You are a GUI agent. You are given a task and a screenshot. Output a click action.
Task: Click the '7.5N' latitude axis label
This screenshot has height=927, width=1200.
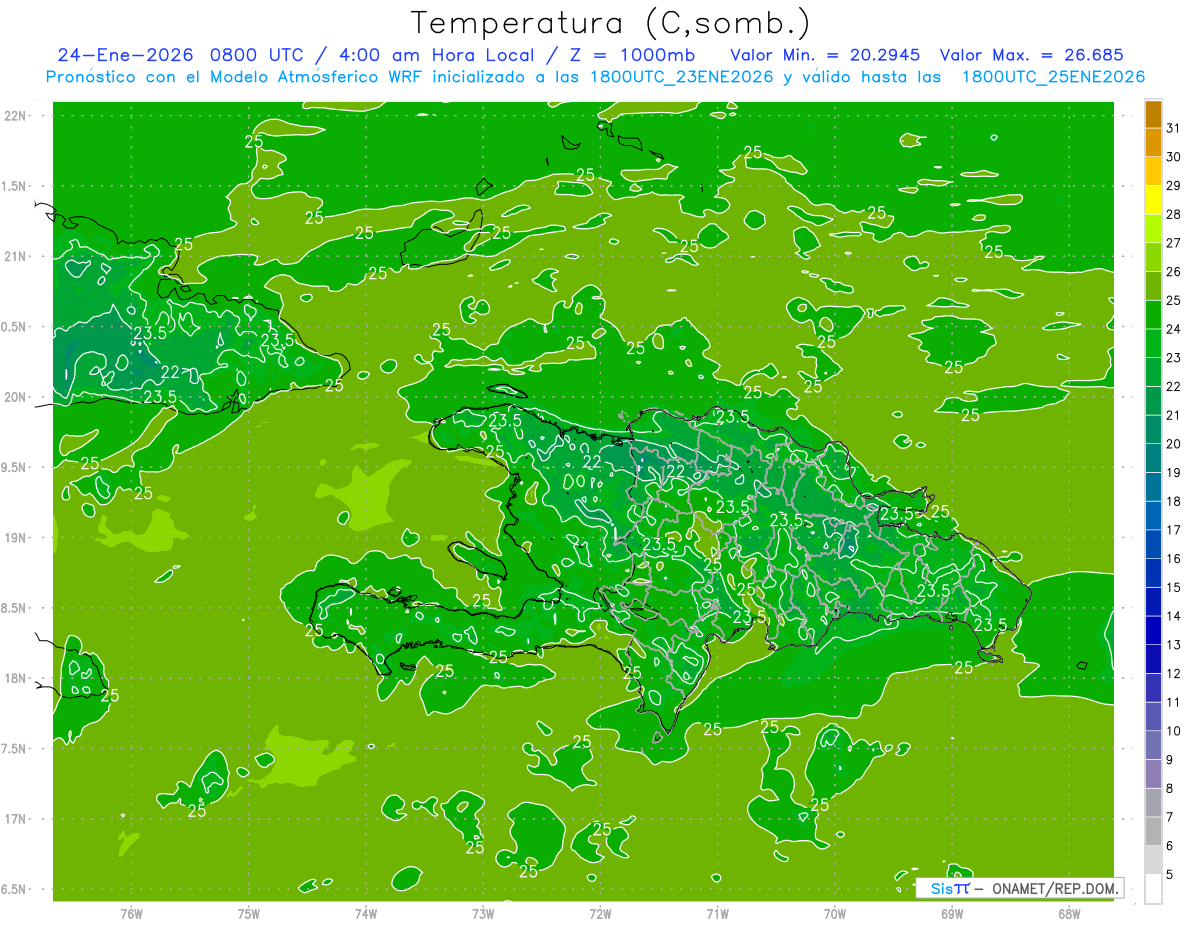pos(15,748)
